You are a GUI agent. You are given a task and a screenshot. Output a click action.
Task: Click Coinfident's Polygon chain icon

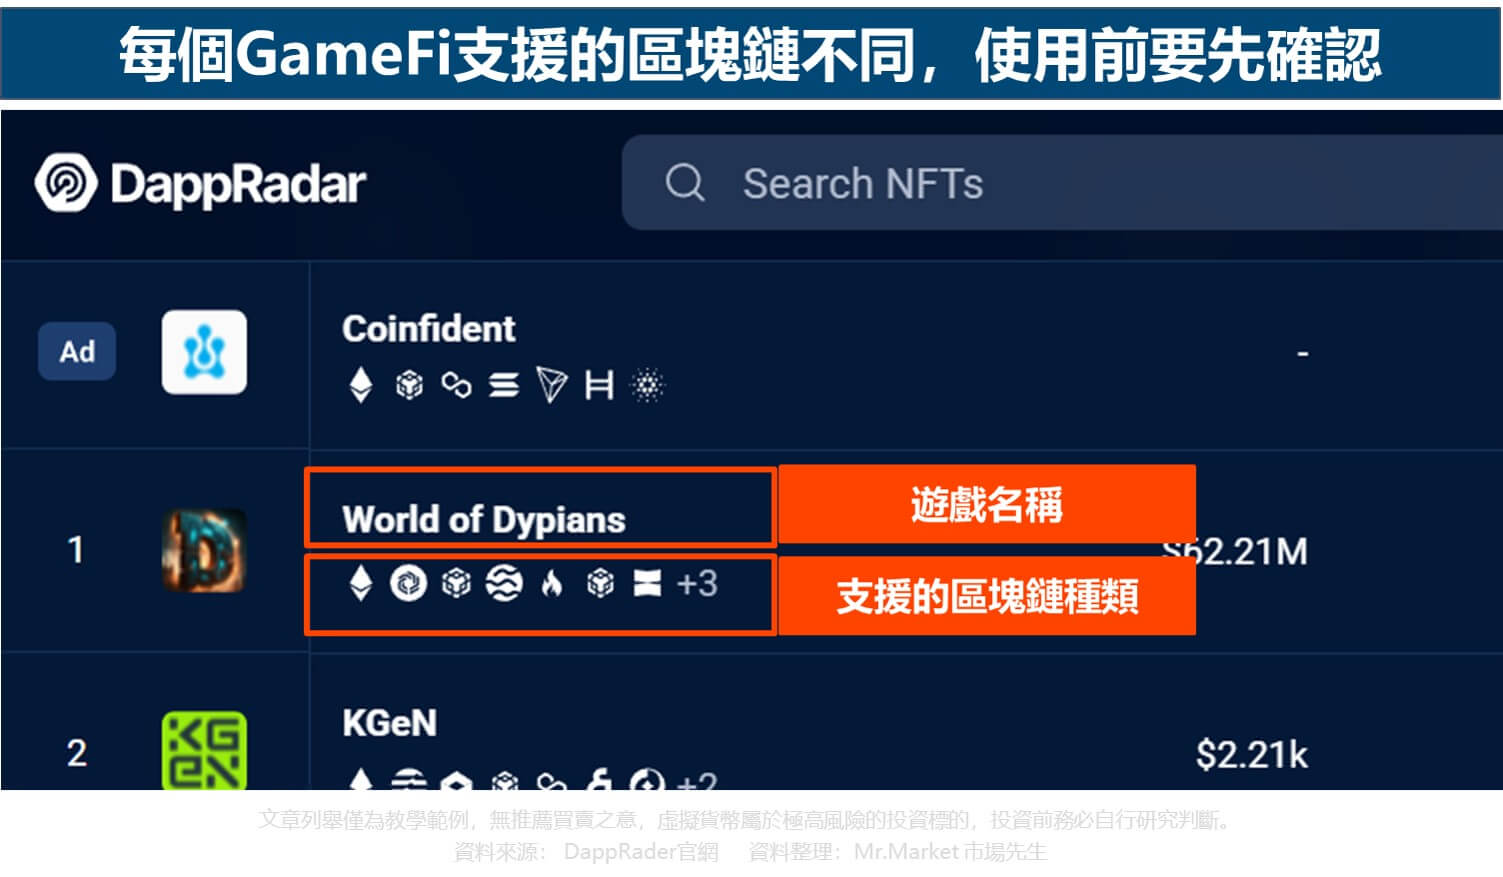(457, 385)
